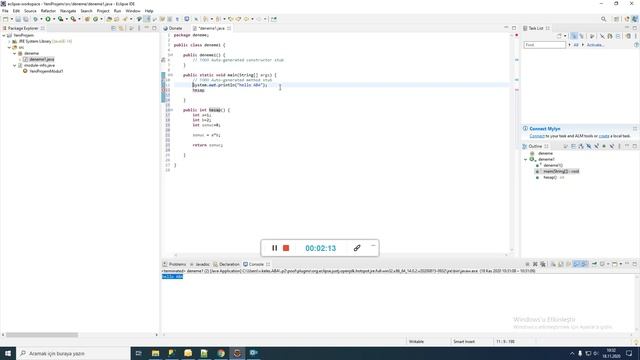The image size is (640, 360).
Task: Select hesap() in the Outline
Action: tap(550, 178)
